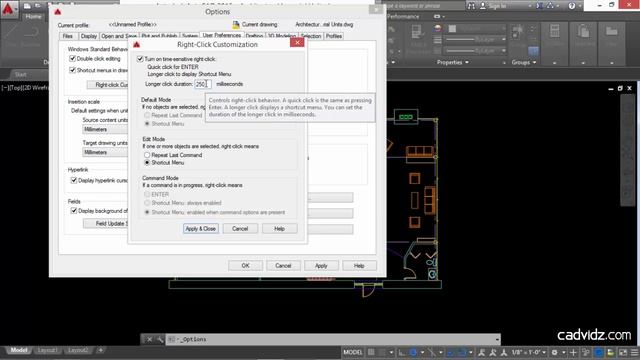Click Cancel in Right-Click Customization dialog
Image resolution: width=640 pixels, height=360 pixels.
[240, 229]
